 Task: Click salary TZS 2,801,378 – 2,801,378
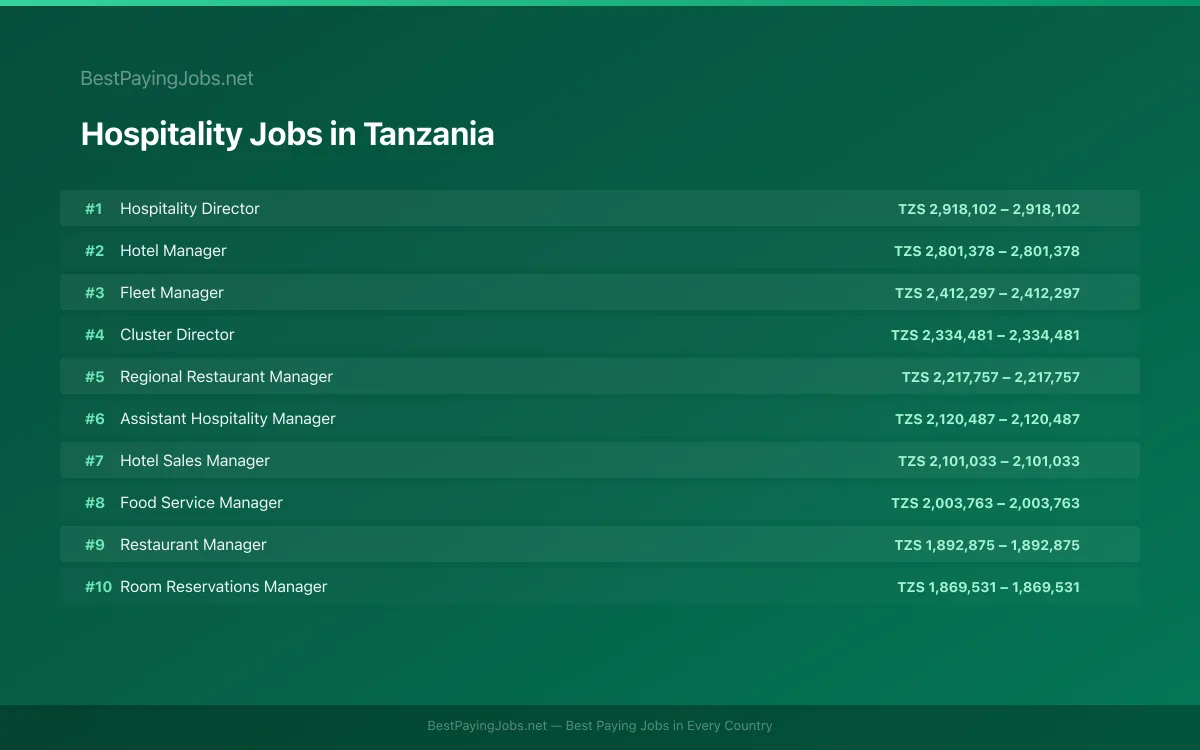[987, 251]
